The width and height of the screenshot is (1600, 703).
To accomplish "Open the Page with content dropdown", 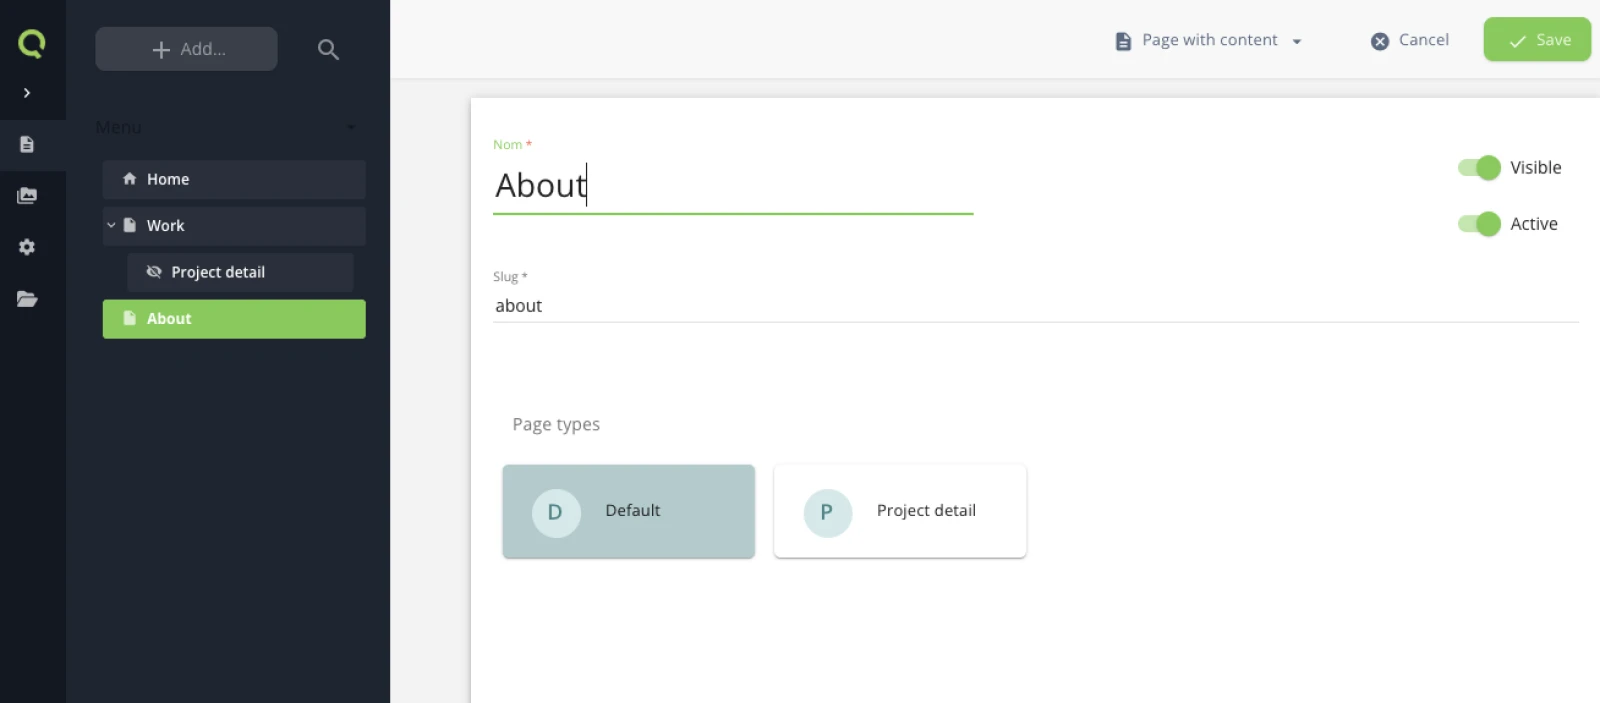I will point(1209,41).
